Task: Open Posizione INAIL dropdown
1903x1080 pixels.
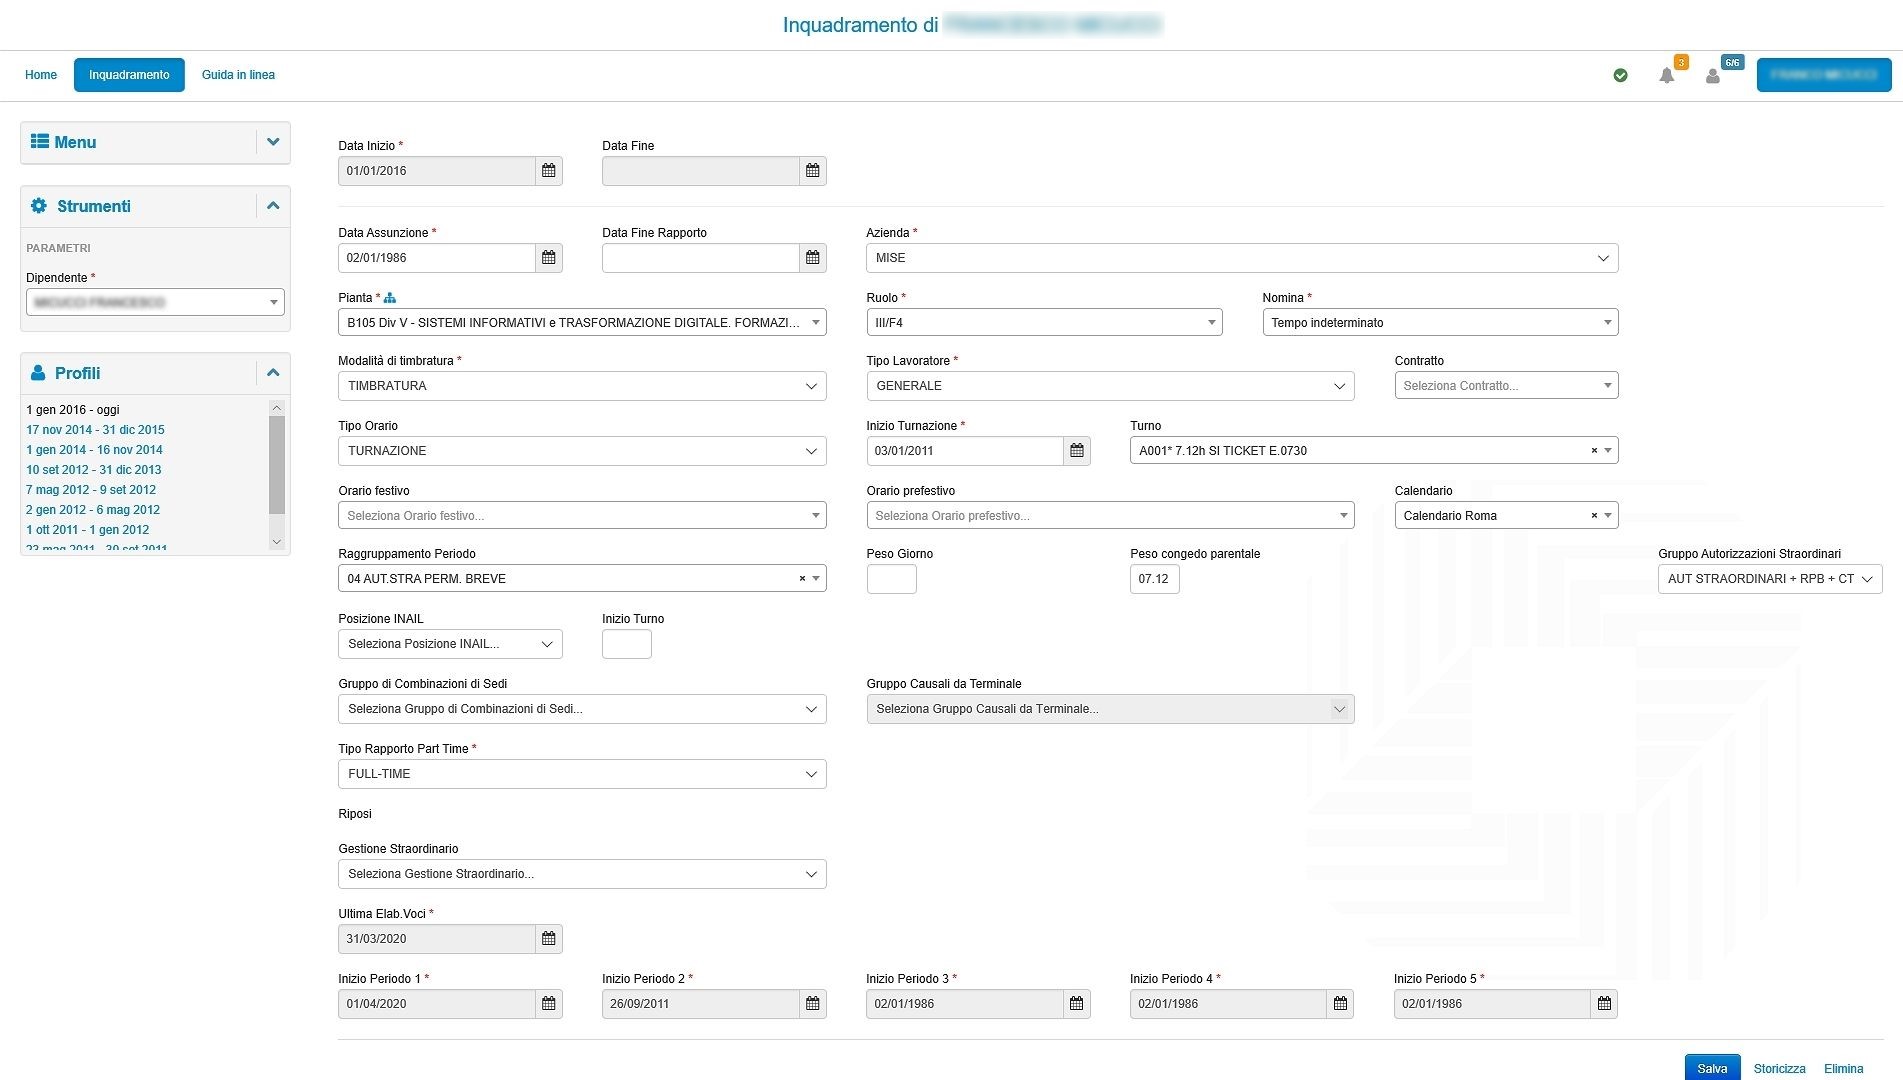Action: [450, 644]
